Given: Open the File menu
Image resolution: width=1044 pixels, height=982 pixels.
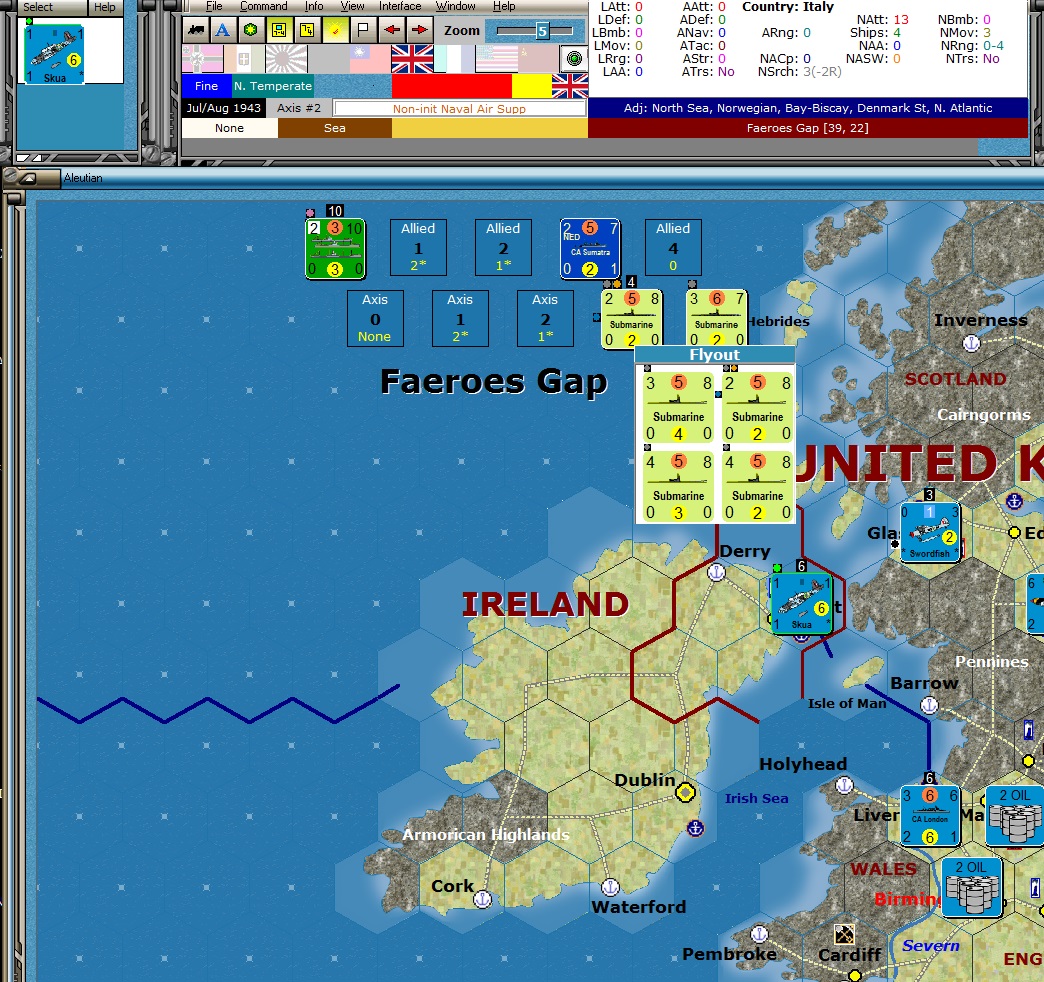Looking at the screenshot, I should point(214,6).
